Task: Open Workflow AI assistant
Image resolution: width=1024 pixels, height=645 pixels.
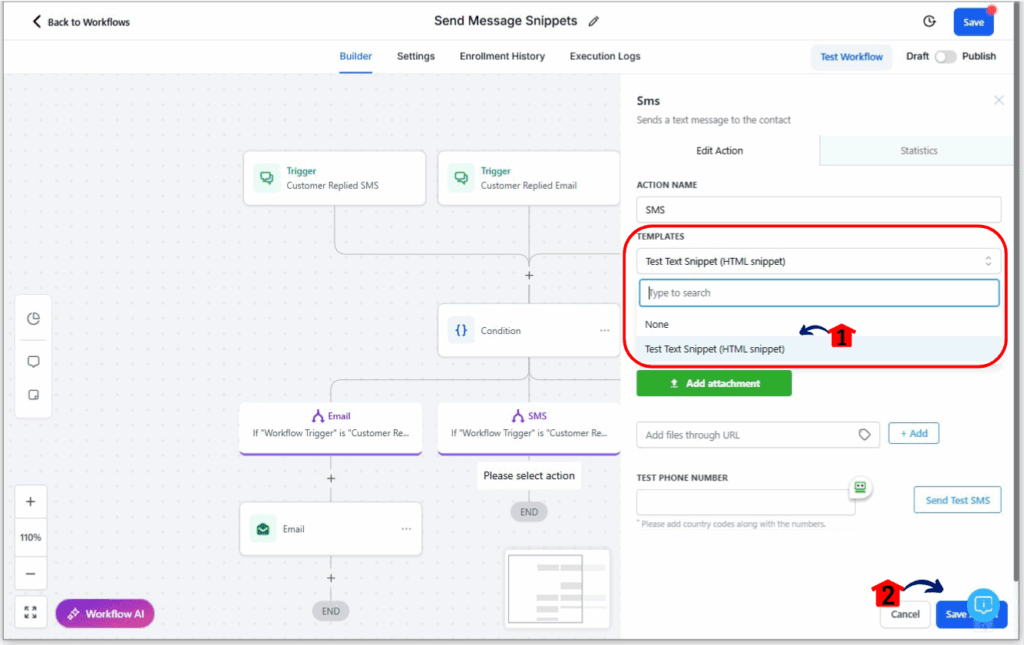Action: [x=105, y=614]
